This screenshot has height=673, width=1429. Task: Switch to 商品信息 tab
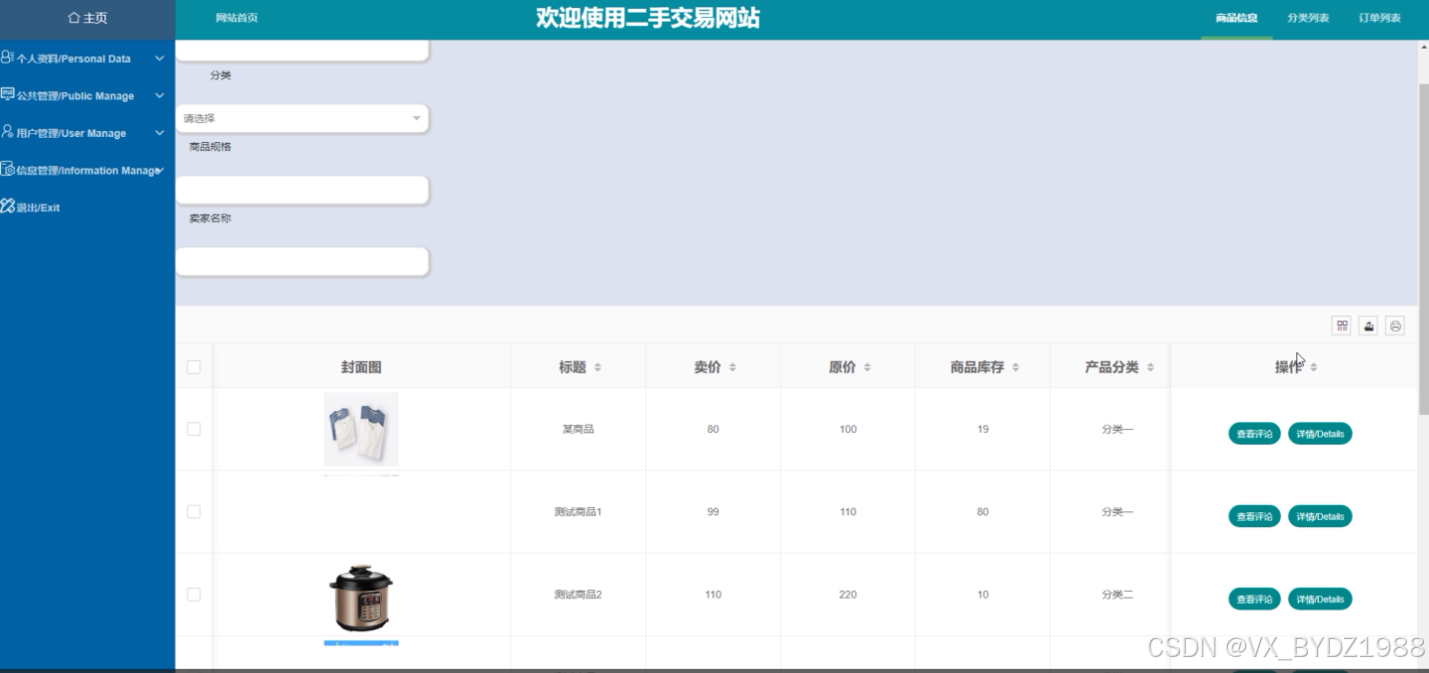pos(1236,18)
